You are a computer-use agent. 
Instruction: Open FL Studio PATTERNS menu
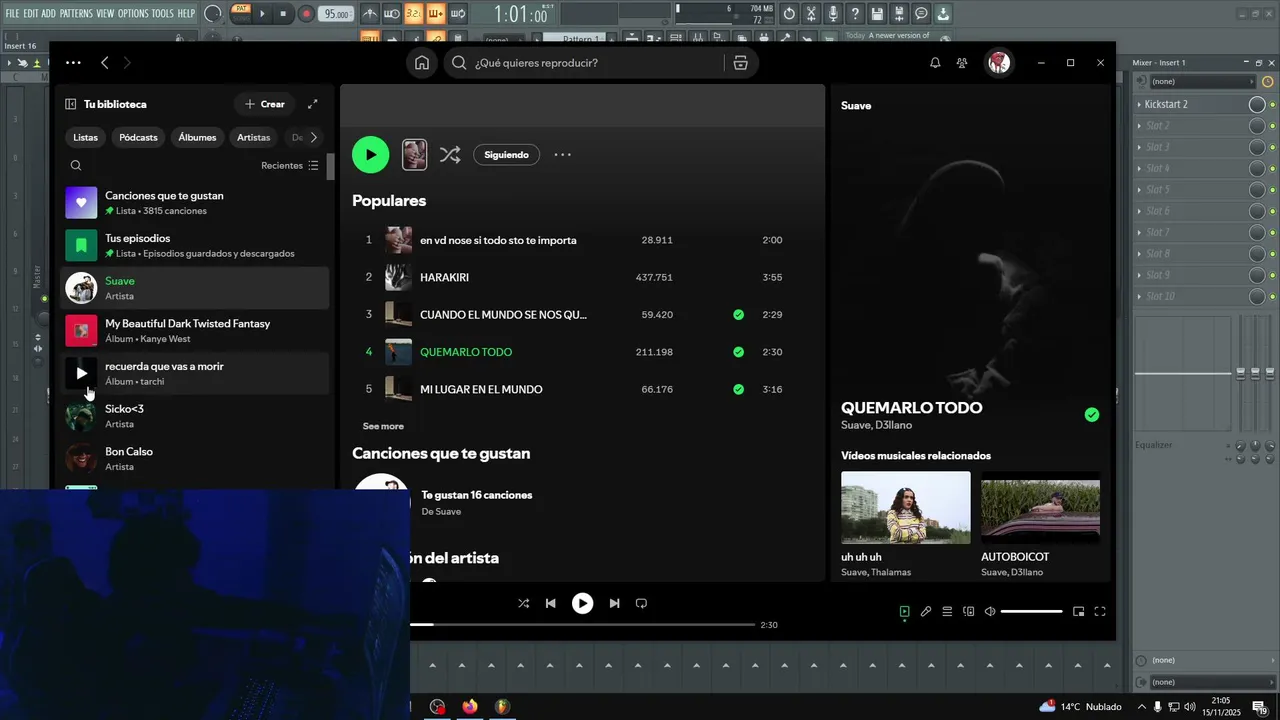click(x=76, y=13)
